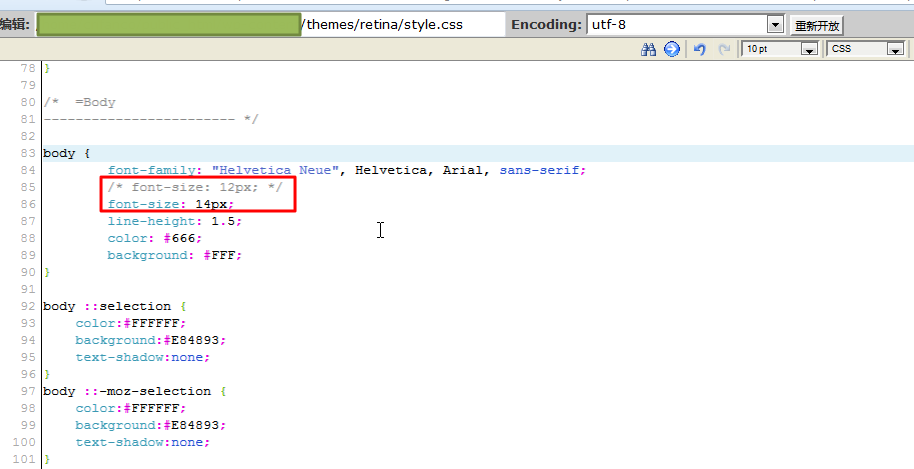Click the 'body ::-moz-selection {' line
Image resolution: width=914 pixels, height=469 pixels.
click(135, 392)
